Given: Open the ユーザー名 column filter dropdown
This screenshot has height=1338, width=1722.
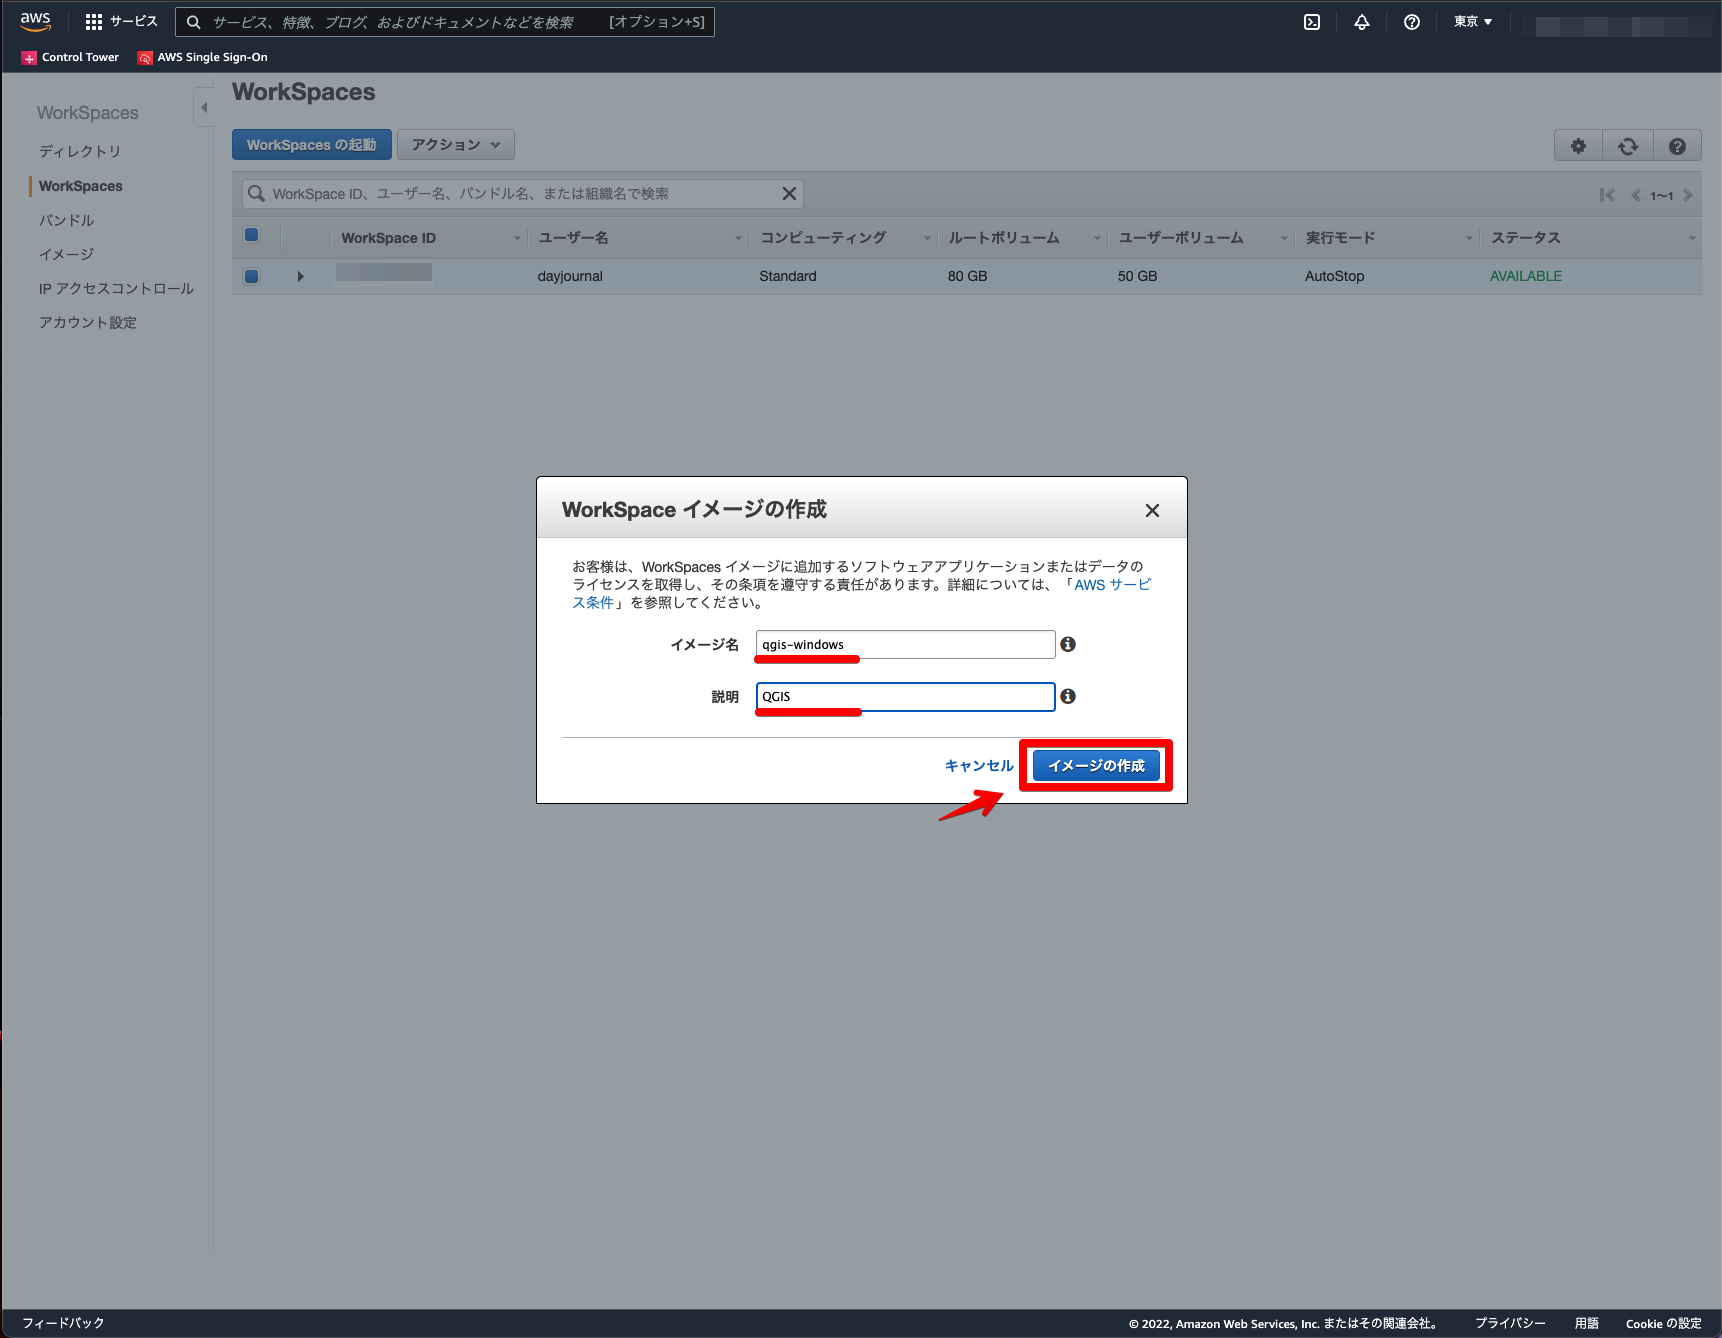Looking at the screenshot, I should tap(739, 238).
